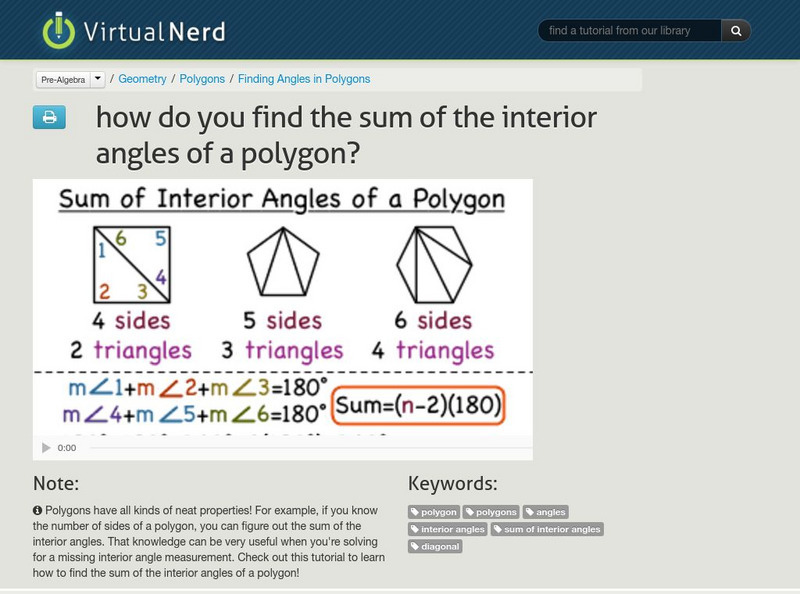This screenshot has height=594, width=800.
Task: Open the Geometry breadcrumb link
Action: click(142, 78)
